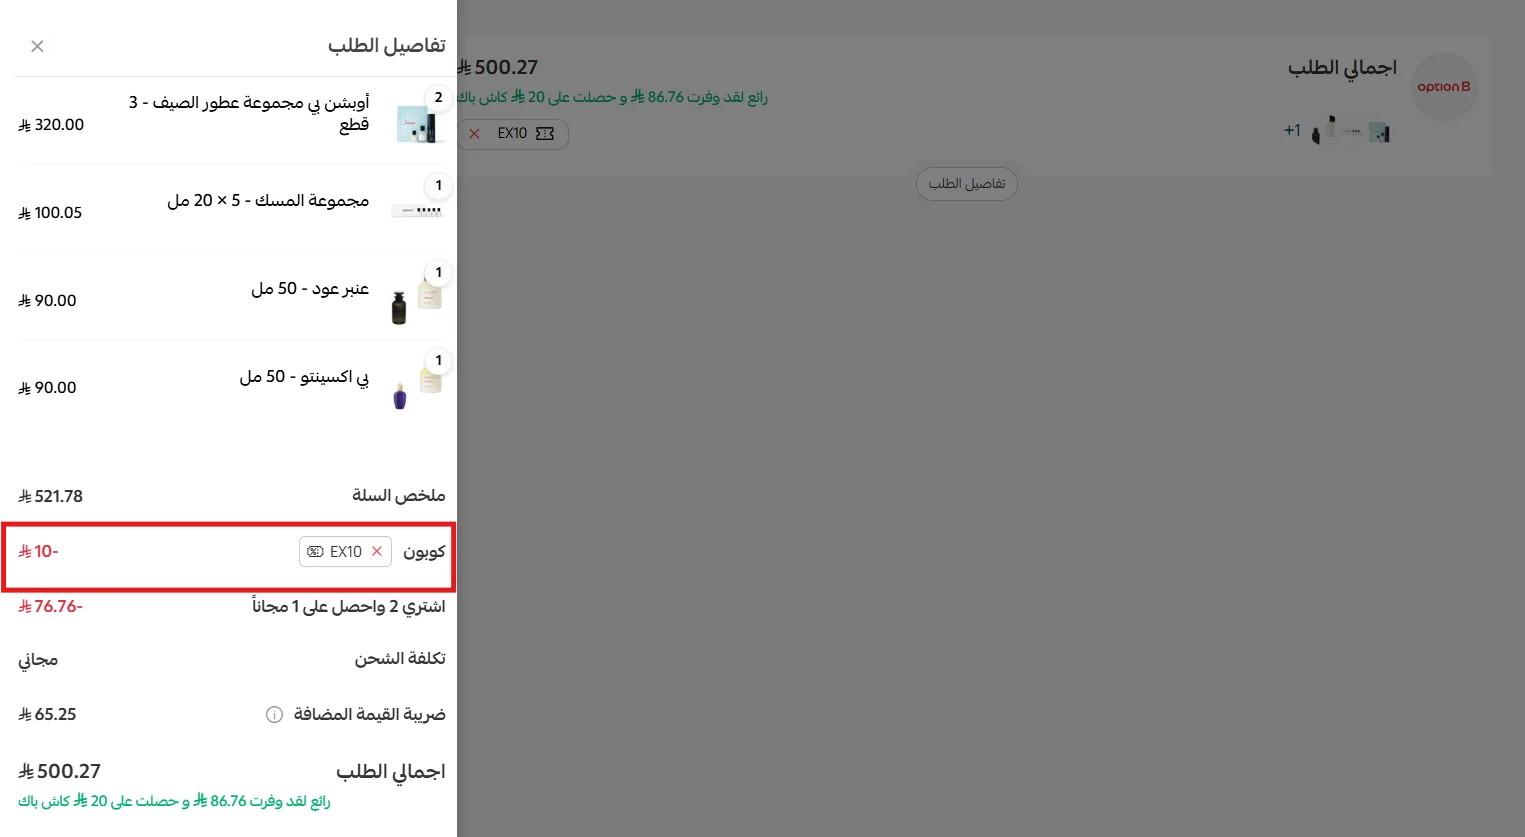Remove EX10 coupon in the order details panel
Screen dimensions: 1525x837
(x=377, y=551)
